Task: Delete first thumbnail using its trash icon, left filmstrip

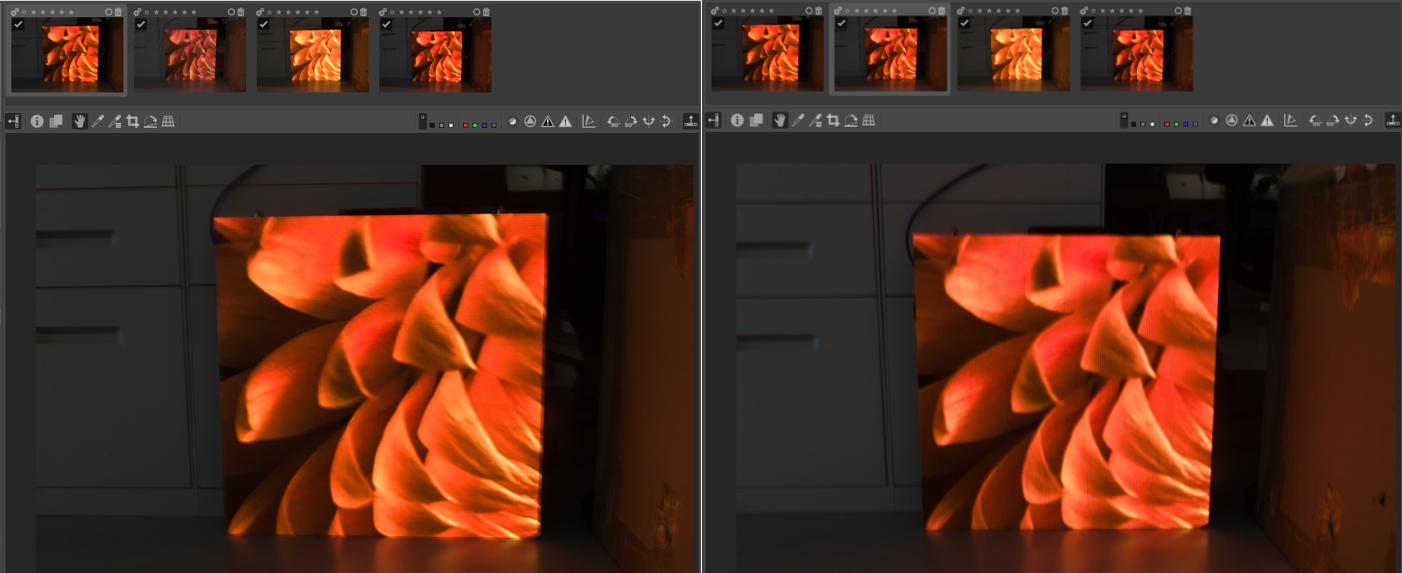Action: tap(118, 12)
